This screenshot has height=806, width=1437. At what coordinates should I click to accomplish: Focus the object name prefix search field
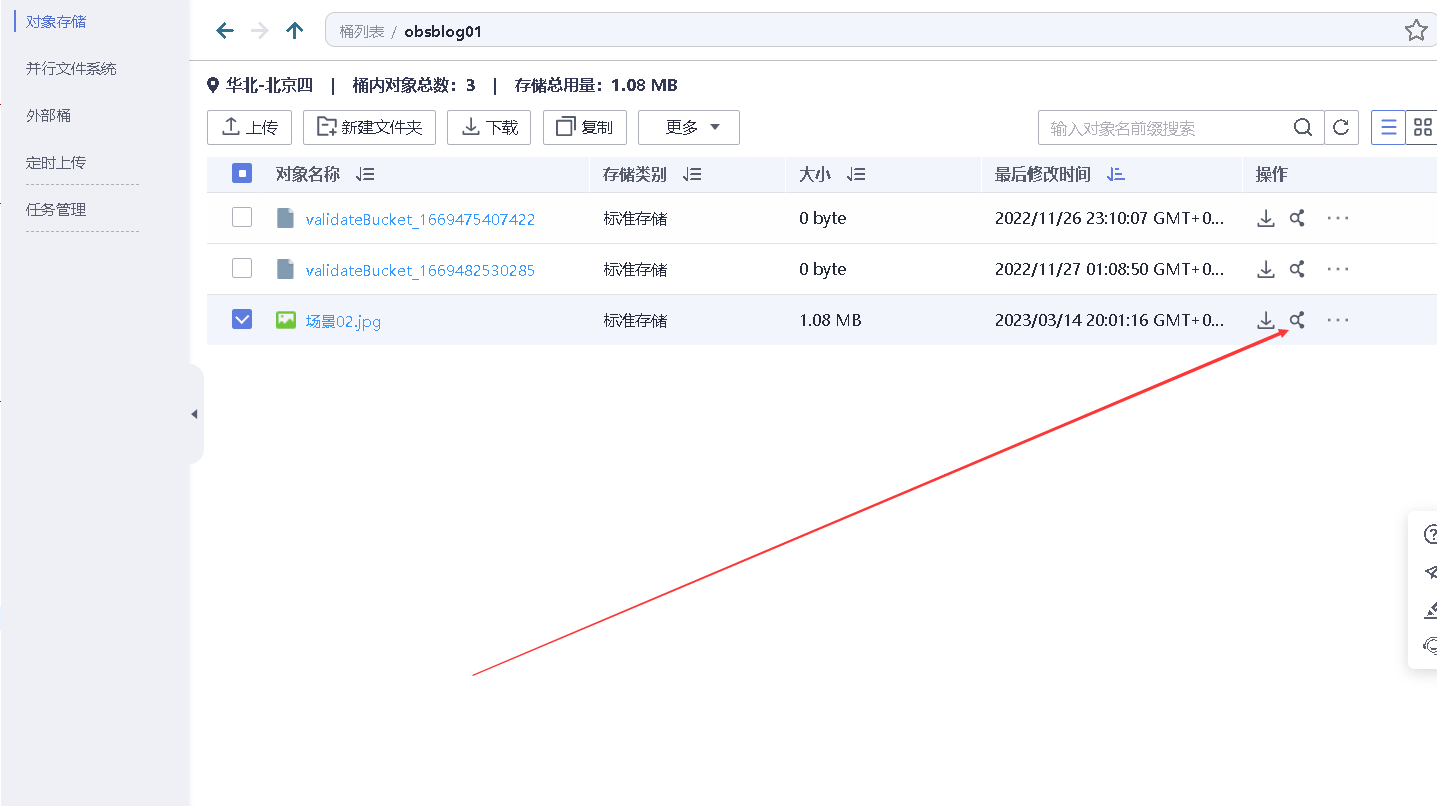point(1166,127)
